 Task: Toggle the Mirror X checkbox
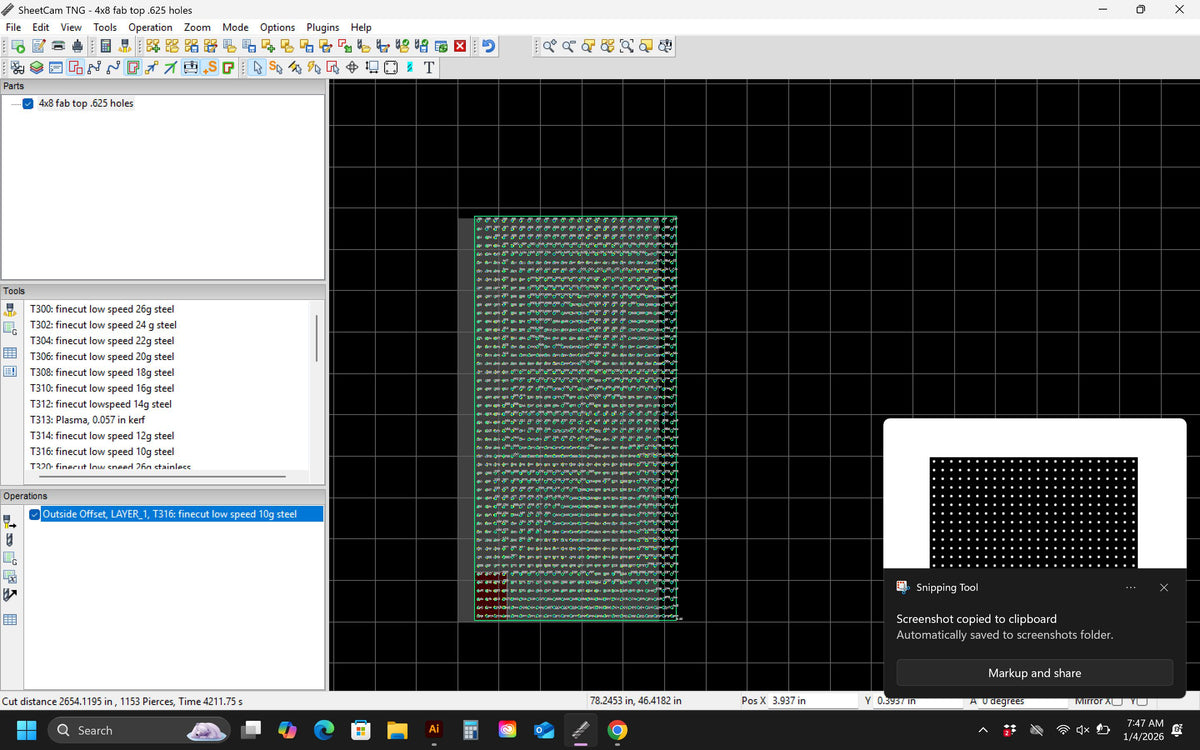(x=1116, y=701)
